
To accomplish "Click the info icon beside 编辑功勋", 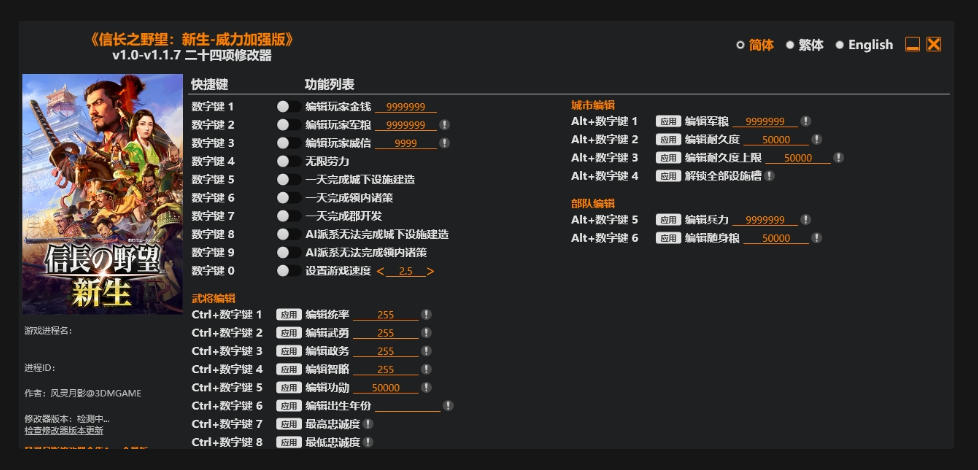I will click(x=426, y=387).
